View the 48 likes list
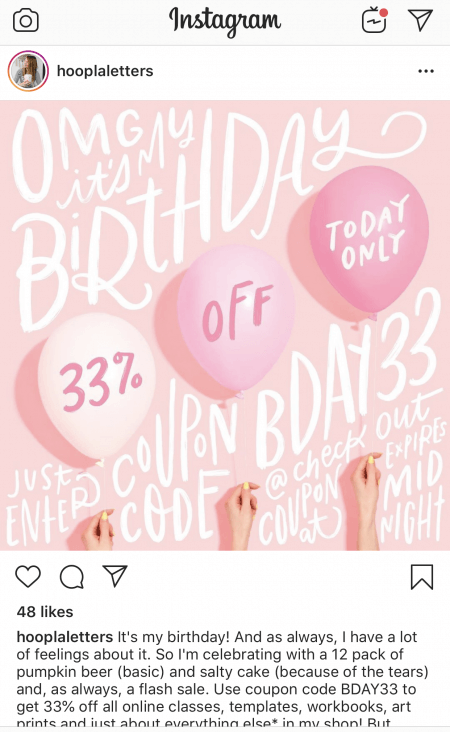The width and height of the screenshot is (450, 732). click(45, 612)
